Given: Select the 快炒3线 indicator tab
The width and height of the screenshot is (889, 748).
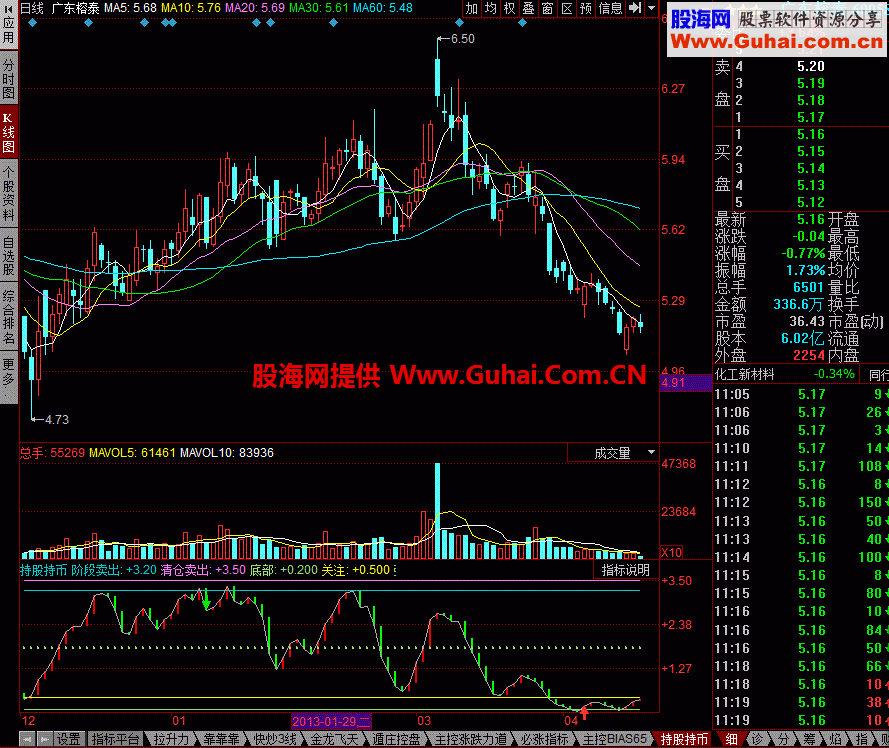Looking at the screenshot, I should (x=275, y=739).
